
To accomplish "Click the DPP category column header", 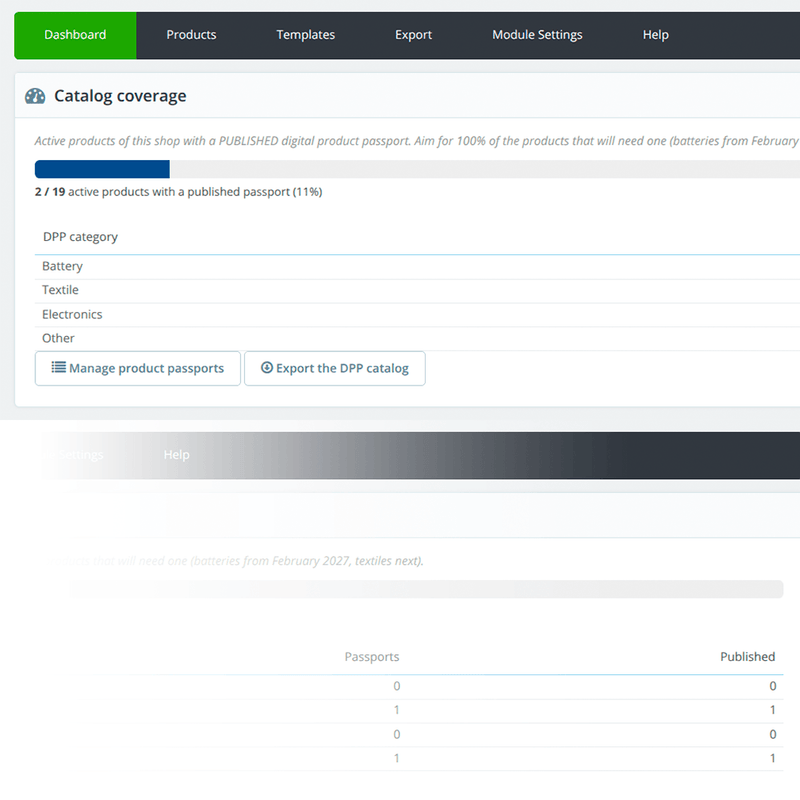I will (x=80, y=237).
